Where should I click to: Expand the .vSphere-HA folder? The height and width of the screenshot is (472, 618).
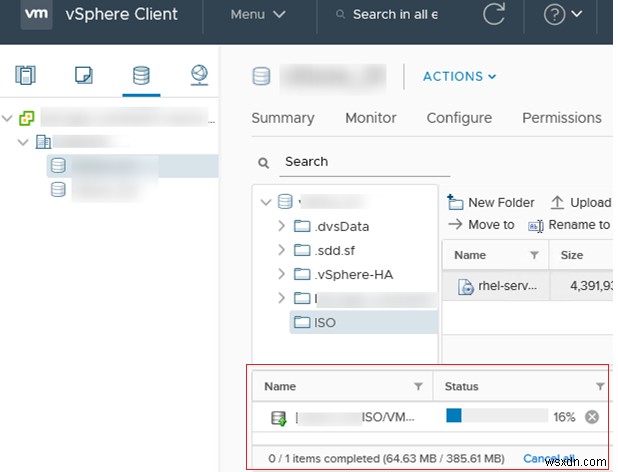click(x=281, y=274)
